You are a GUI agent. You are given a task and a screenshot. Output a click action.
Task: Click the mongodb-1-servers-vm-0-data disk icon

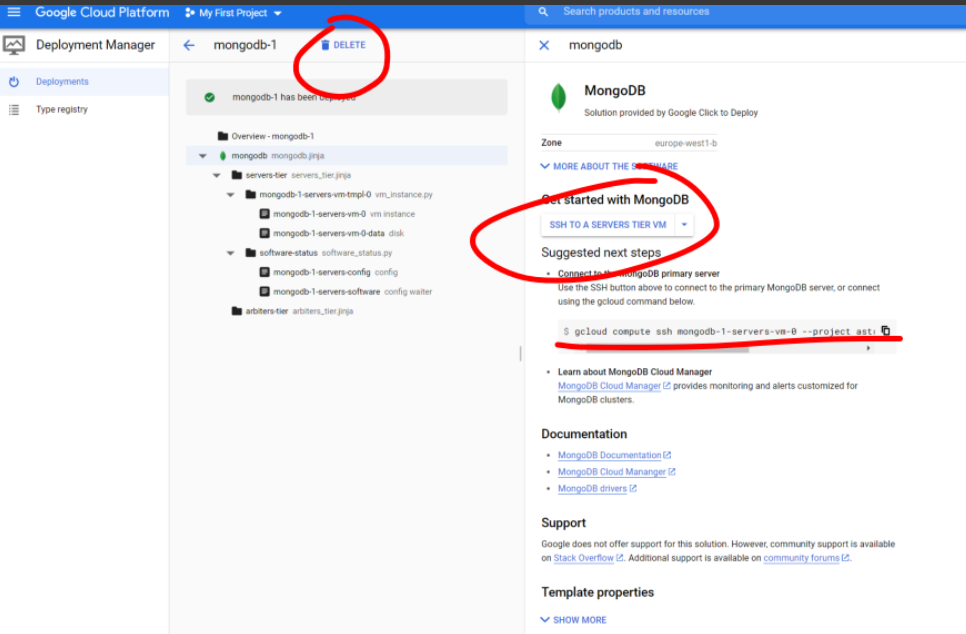(x=264, y=233)
